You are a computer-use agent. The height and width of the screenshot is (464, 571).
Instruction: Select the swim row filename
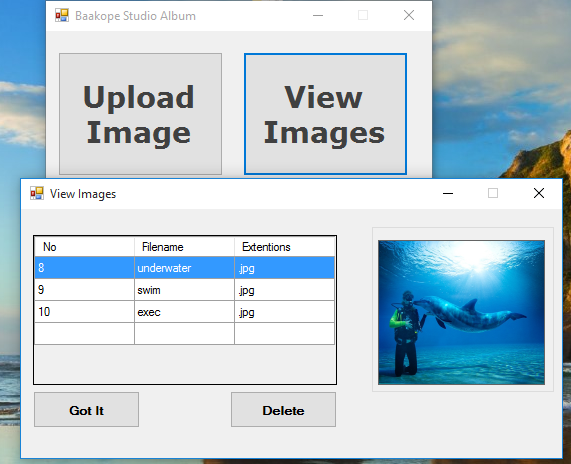184,290
